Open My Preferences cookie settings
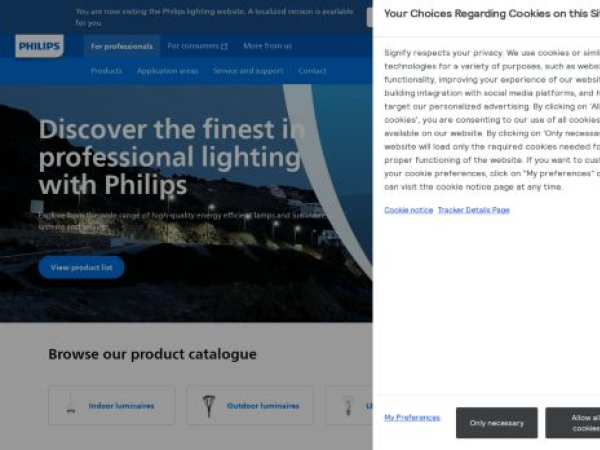 click(x=412, y=417)
